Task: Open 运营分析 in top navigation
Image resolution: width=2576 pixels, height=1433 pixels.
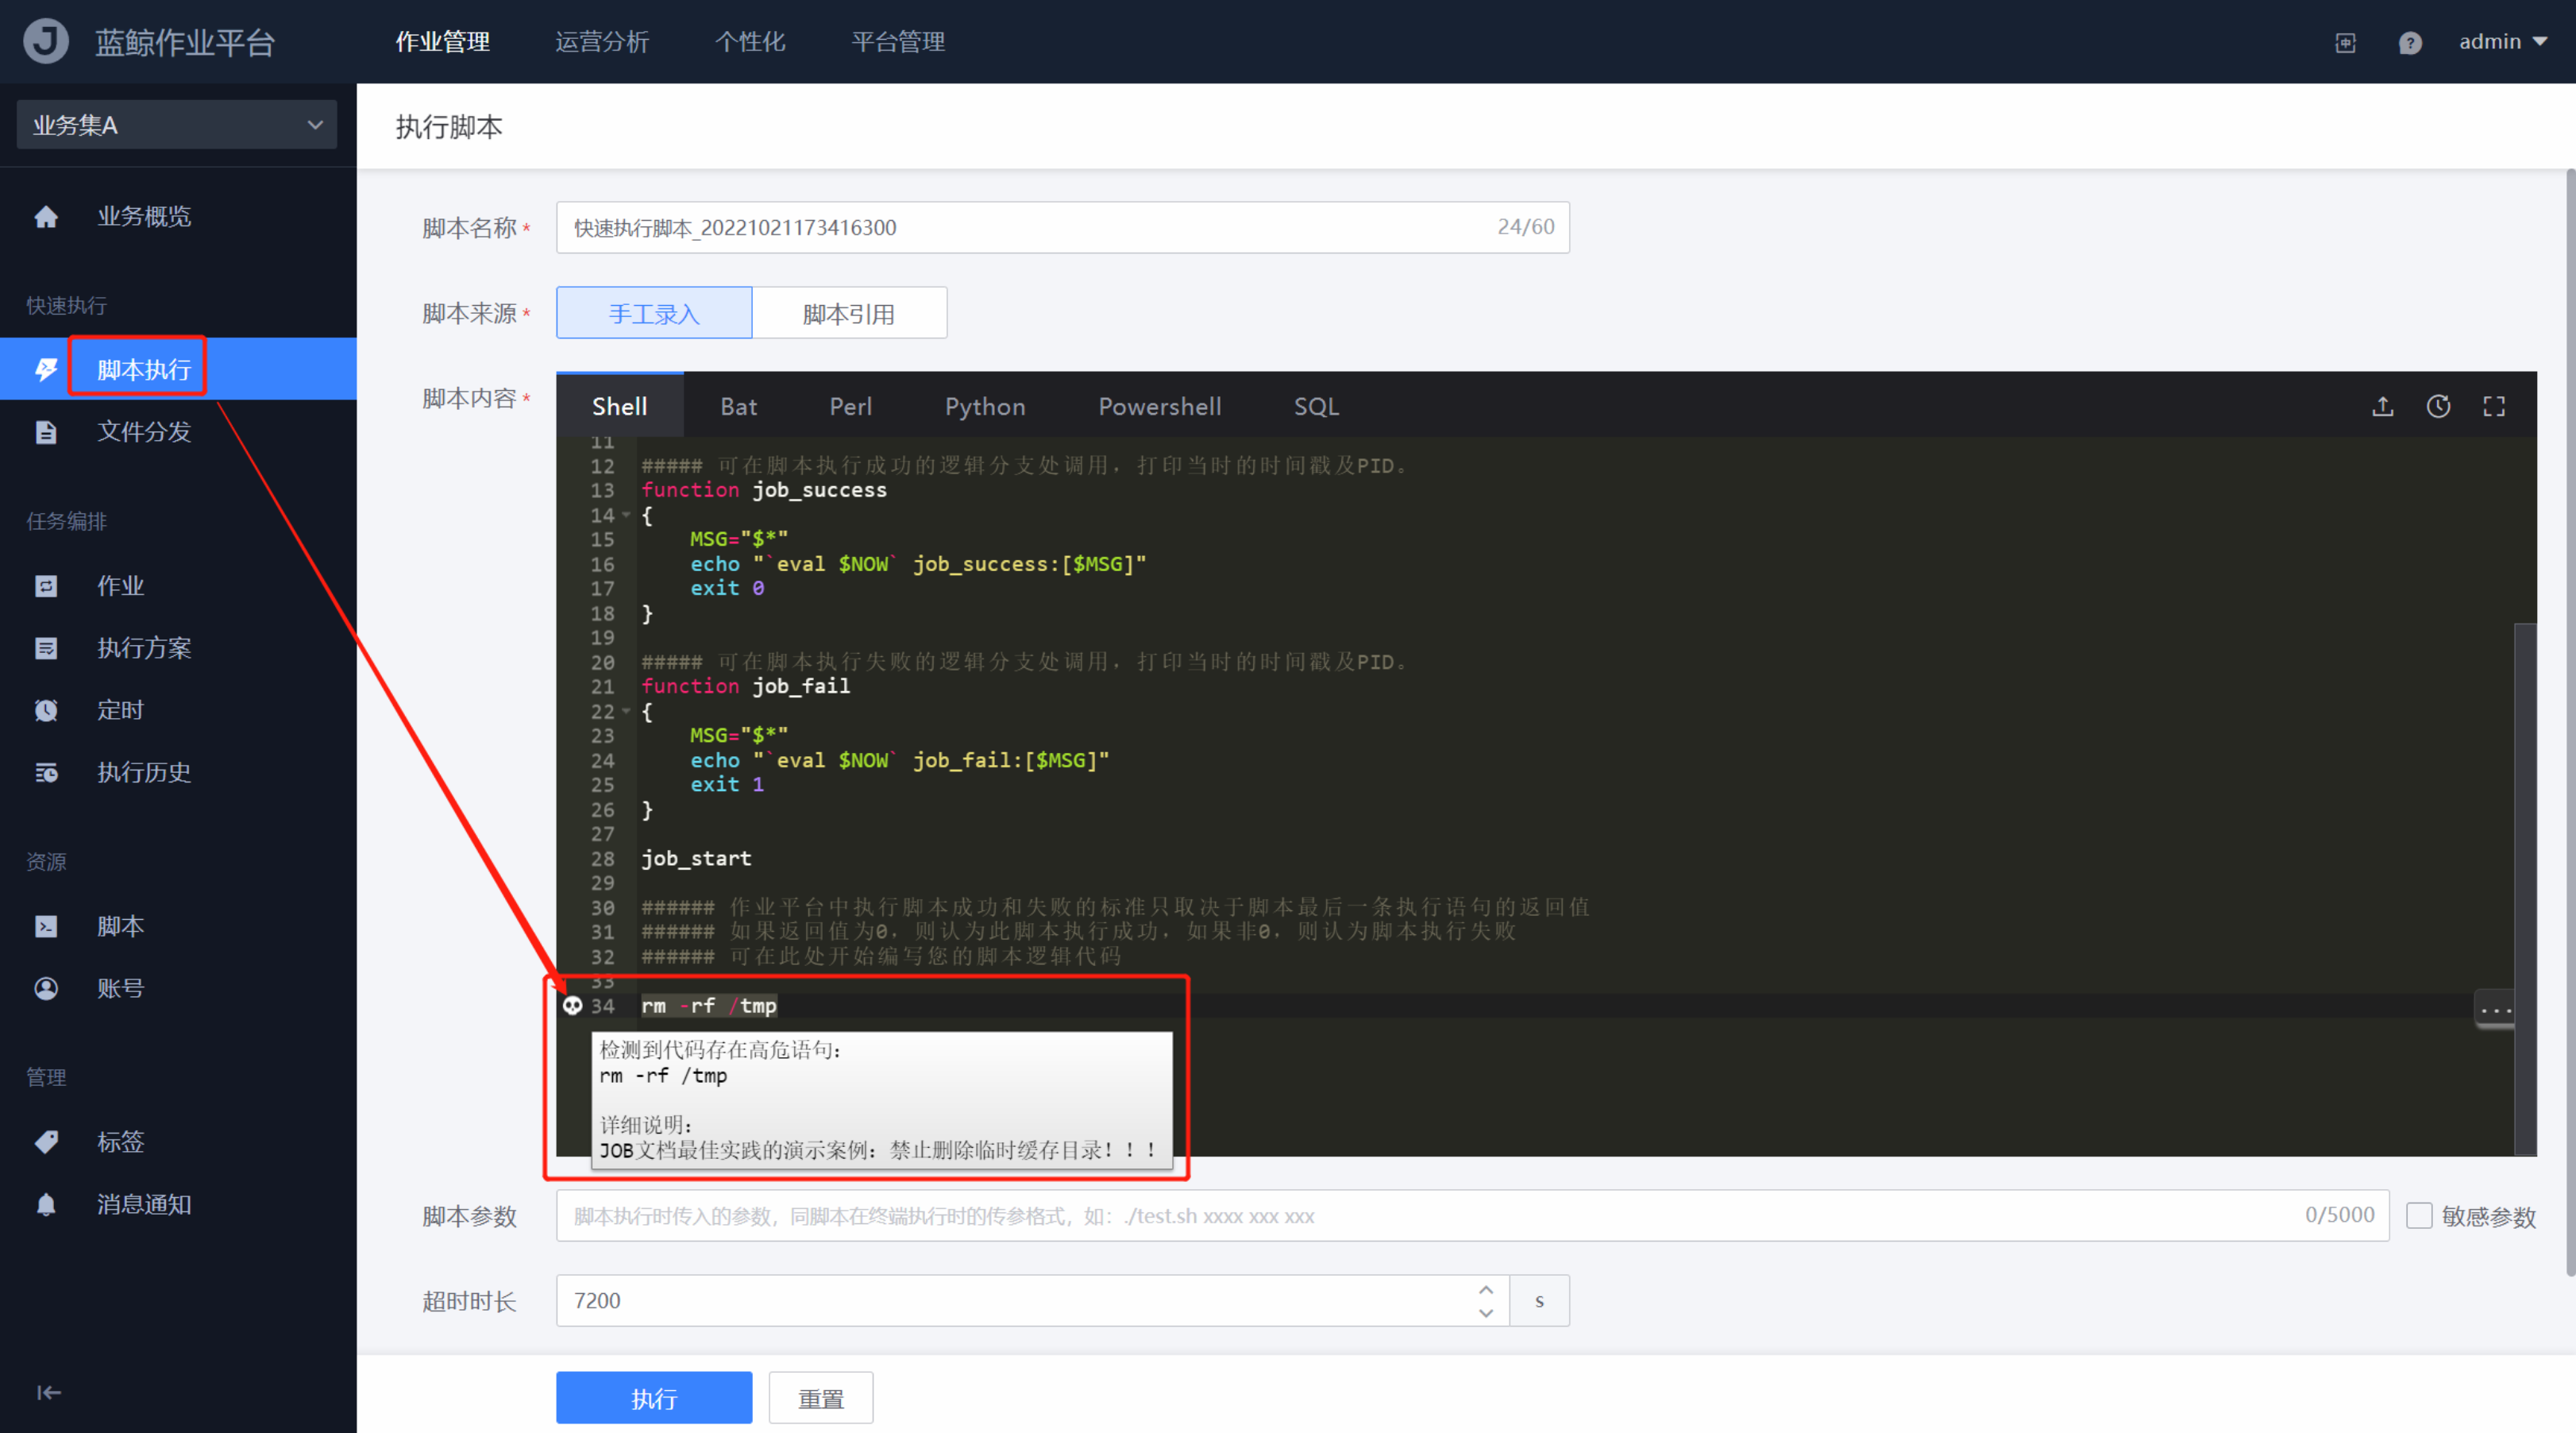Action: click(x=602, y=42)
